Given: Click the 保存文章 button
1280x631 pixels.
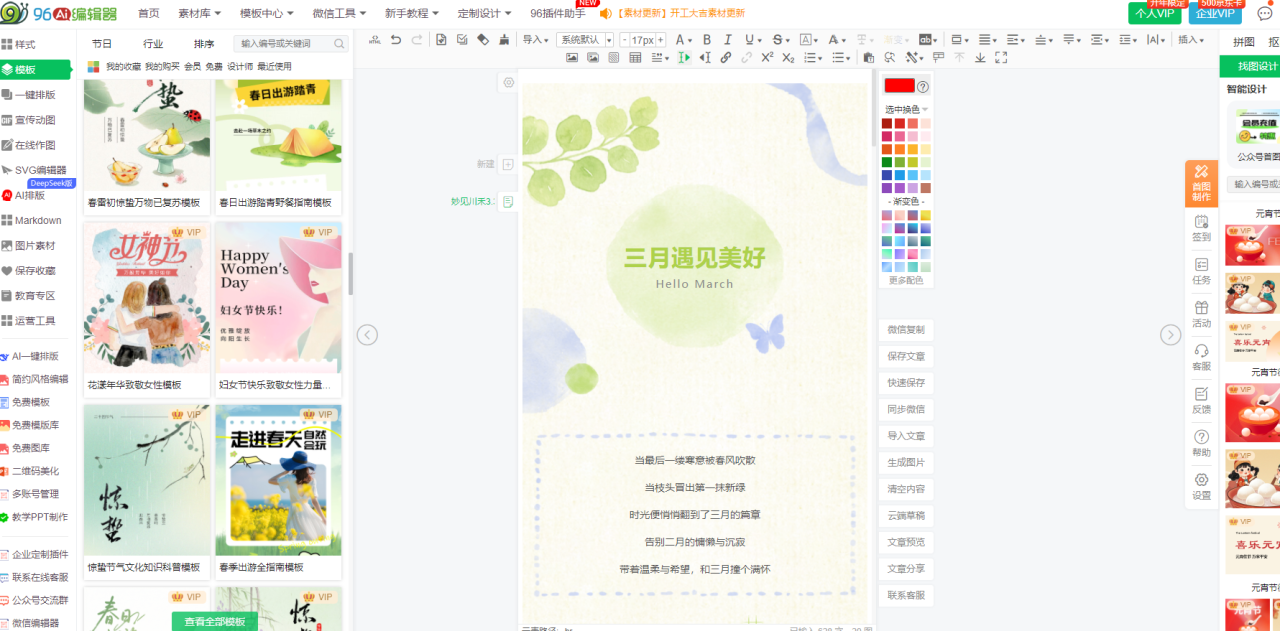Looking at the screenshot, I should (x=906, y=356).
